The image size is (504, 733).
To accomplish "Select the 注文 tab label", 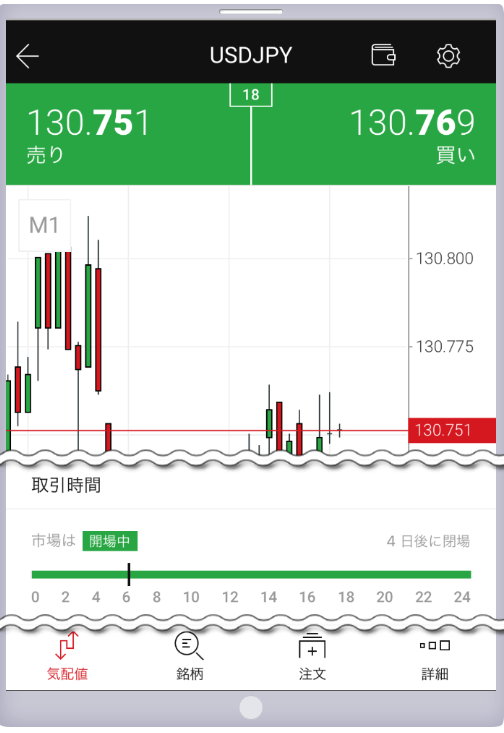I will (x=312, y=674).
